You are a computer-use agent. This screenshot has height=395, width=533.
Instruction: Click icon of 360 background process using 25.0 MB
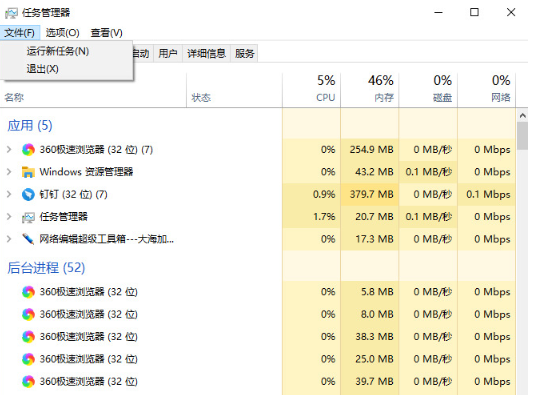(x=28, y=359)
